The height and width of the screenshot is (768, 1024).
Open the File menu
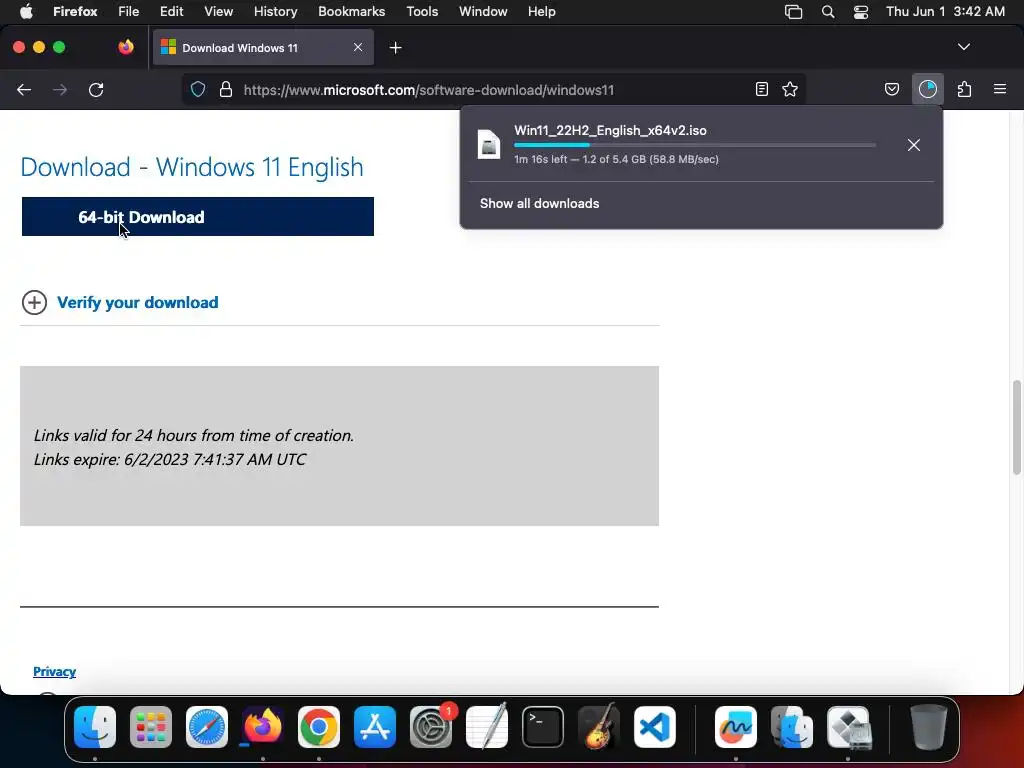(129, 11)
